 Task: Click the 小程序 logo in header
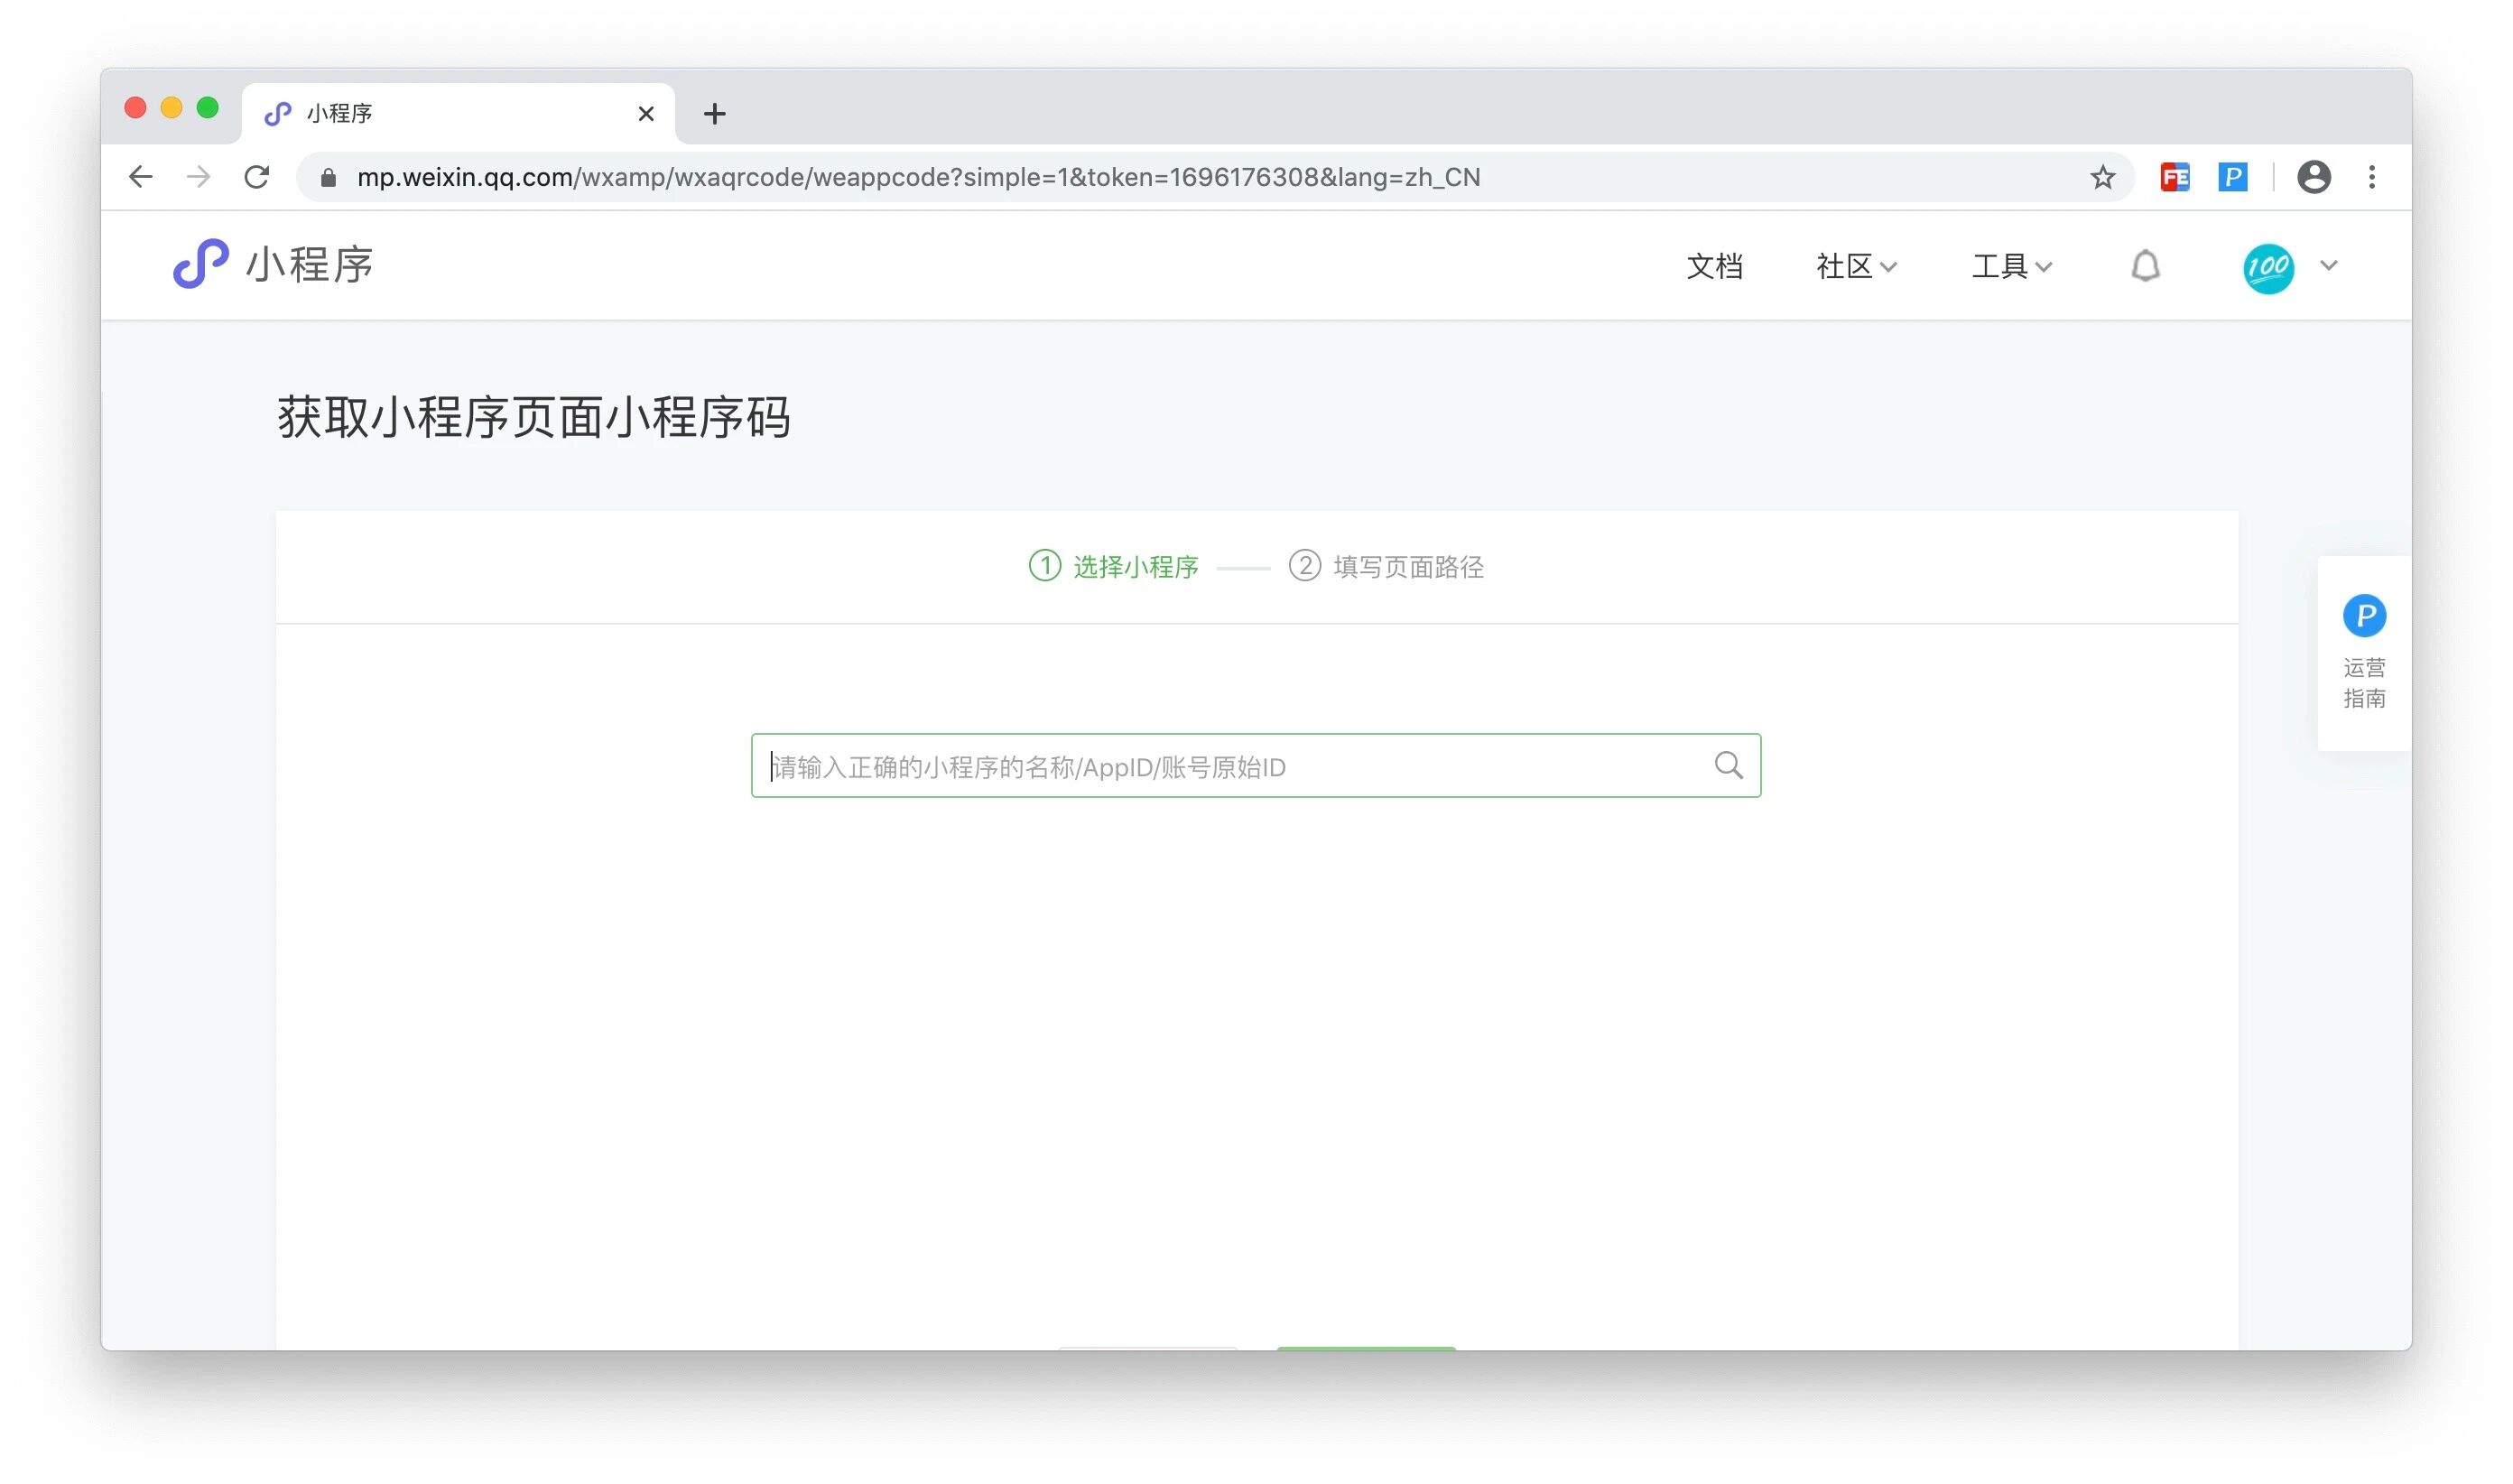click(x=272, y=265)
